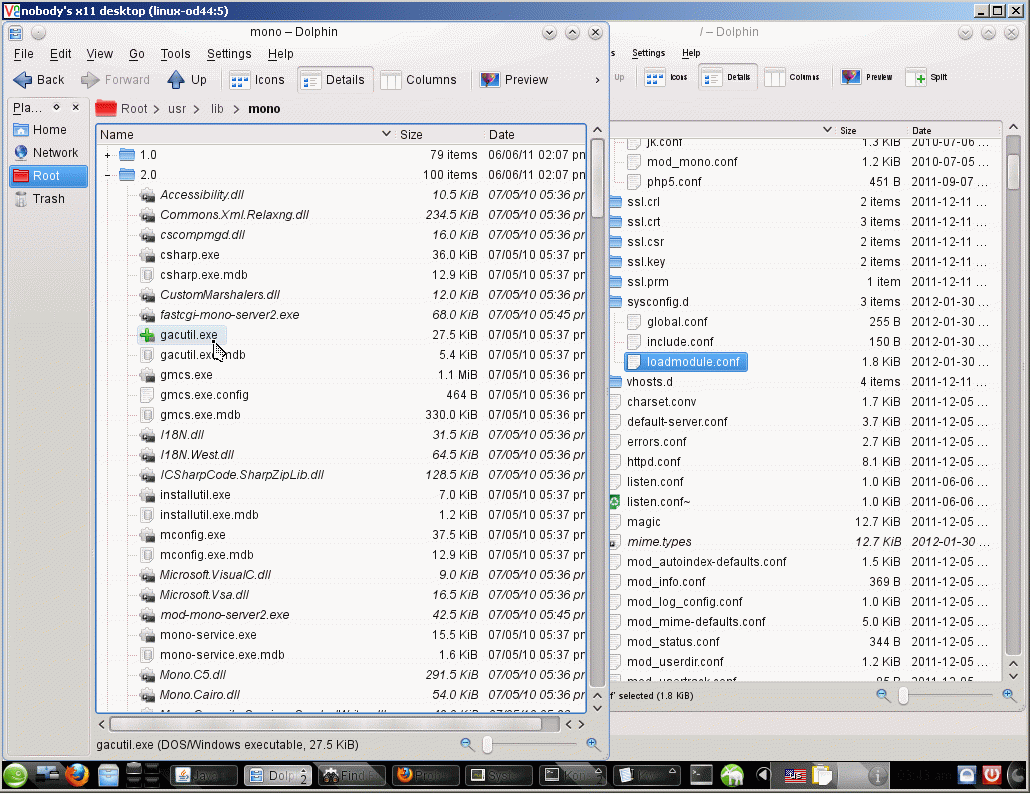This screenshot has height=794, width=1030.
Task: Select loadmodule.conf in background window
Action: point(686,362)
